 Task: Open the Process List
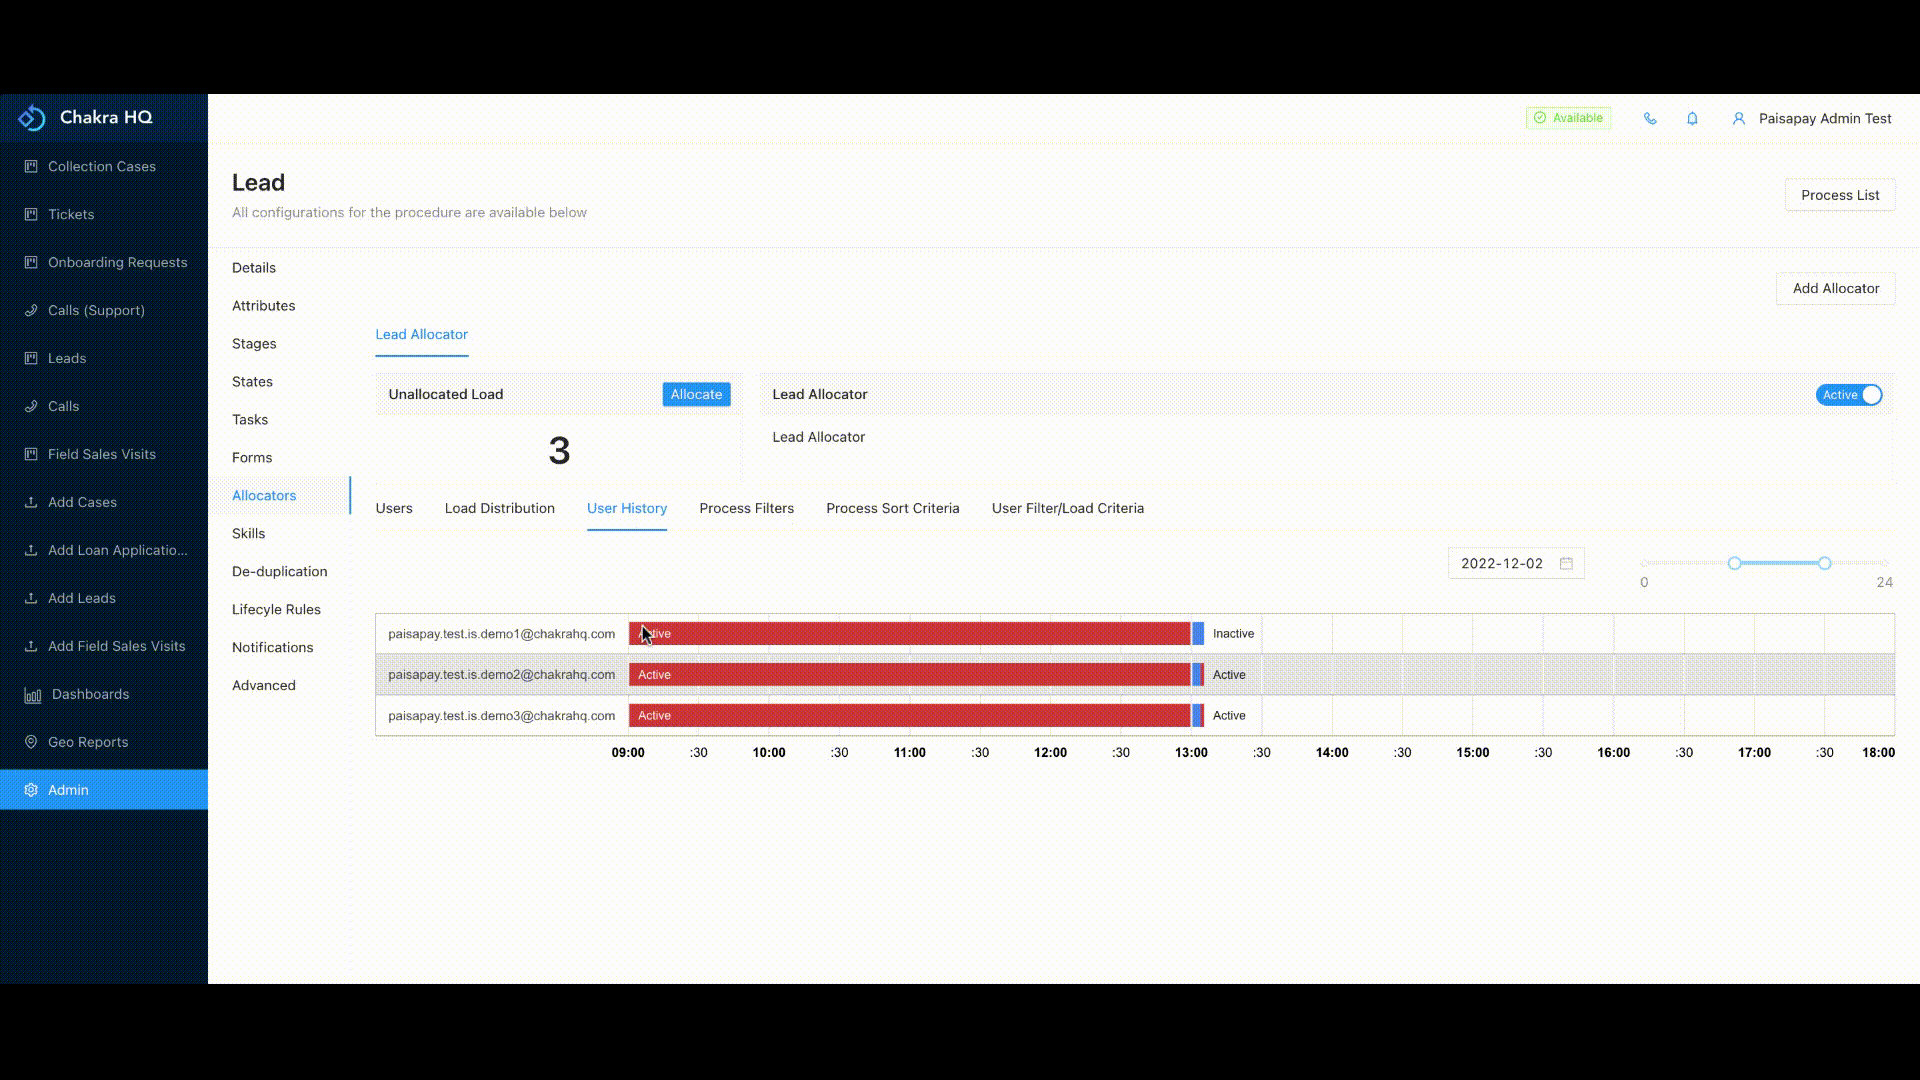click(1839, 194)
